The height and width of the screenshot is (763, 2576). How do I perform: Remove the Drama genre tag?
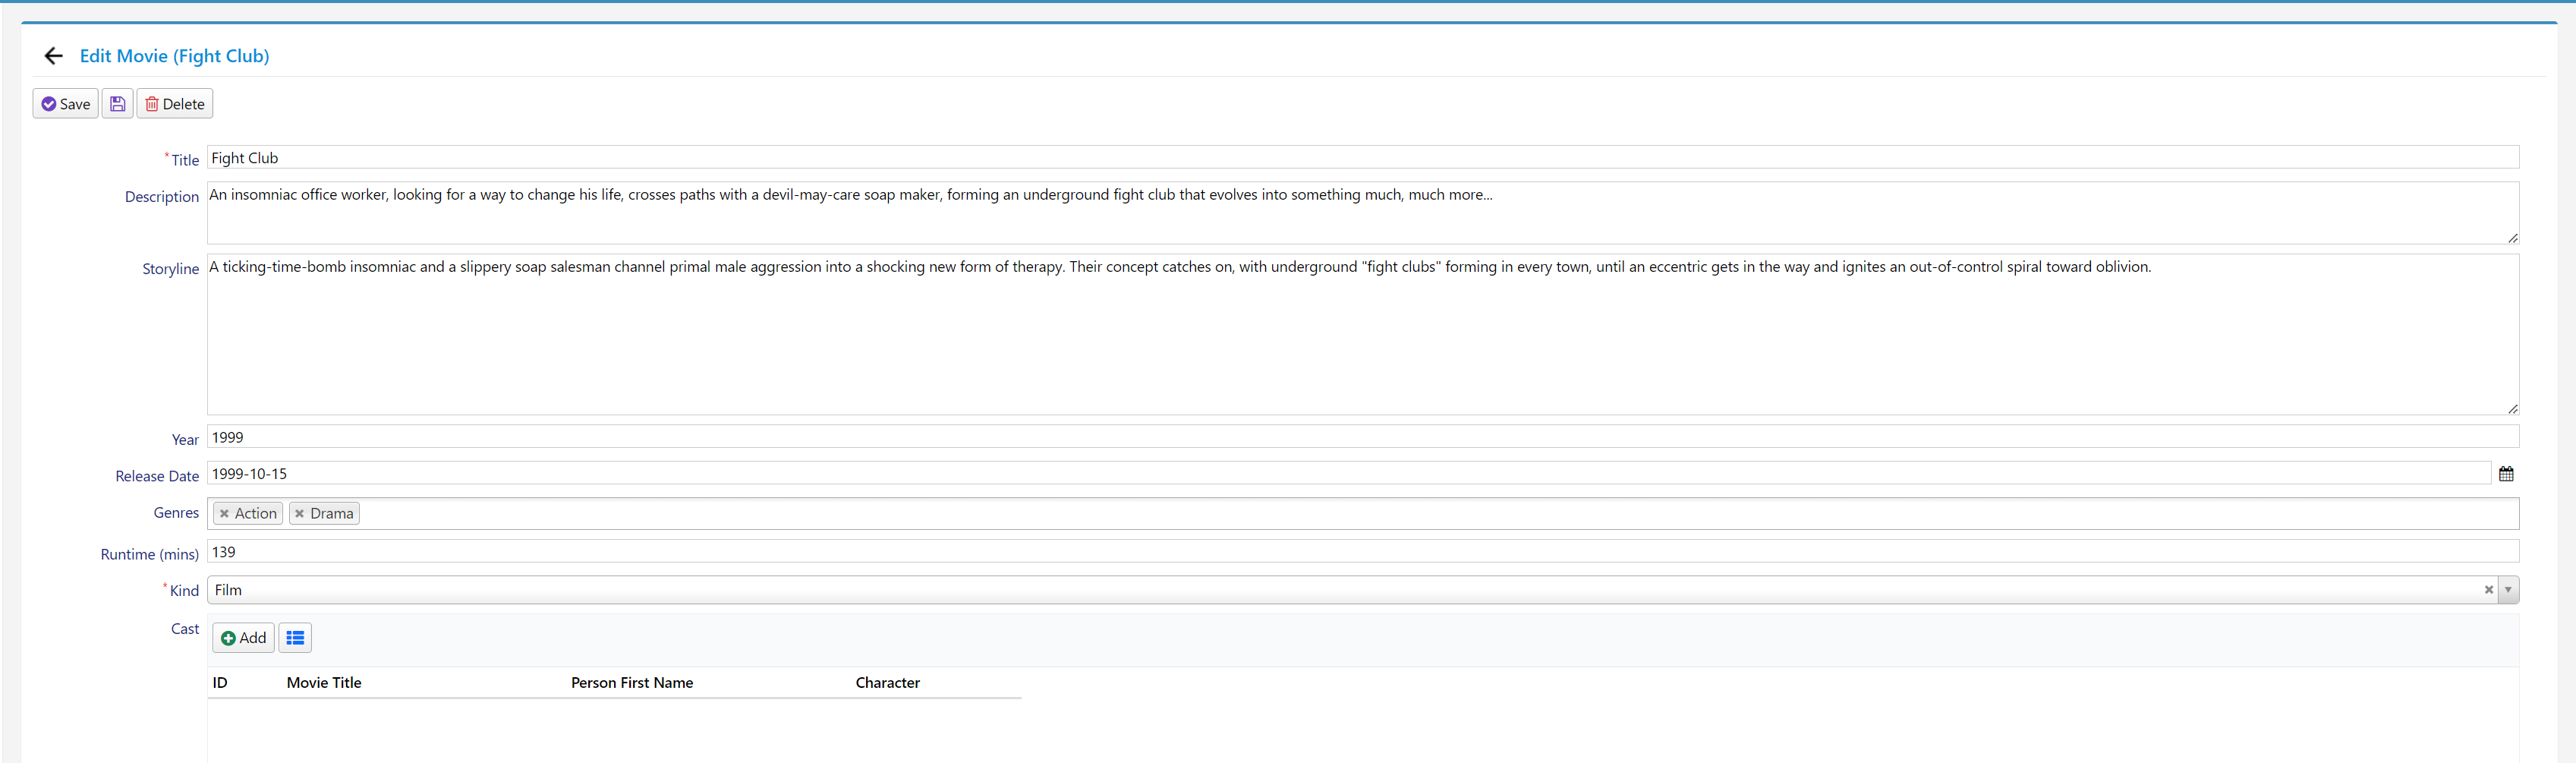point(299,514)
